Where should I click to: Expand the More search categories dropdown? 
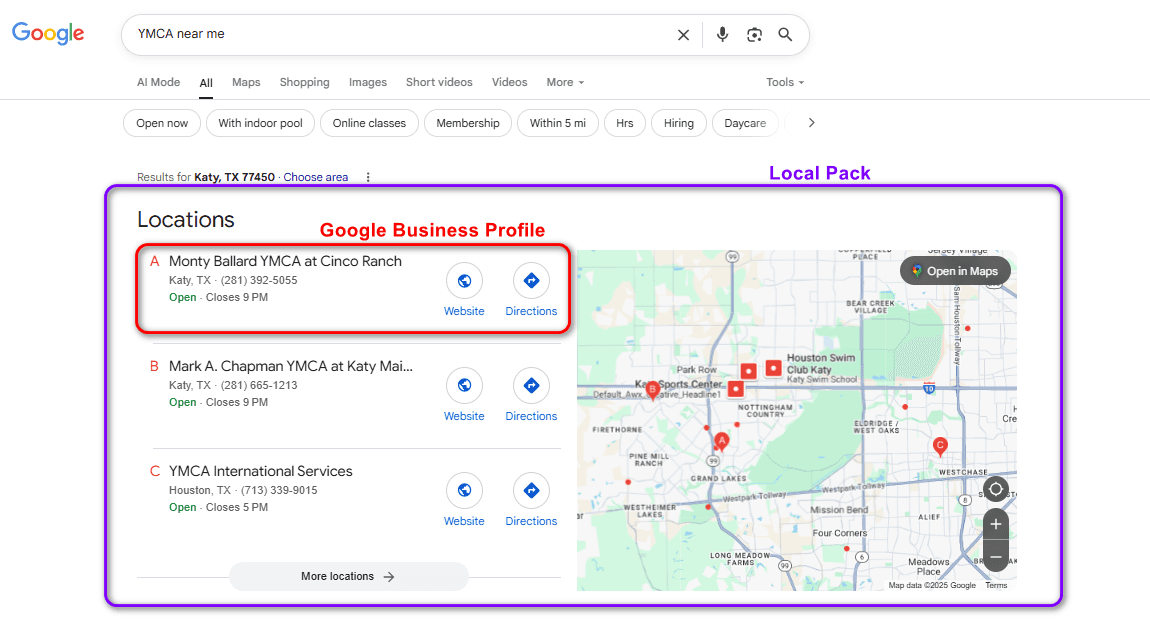[565, 82]
